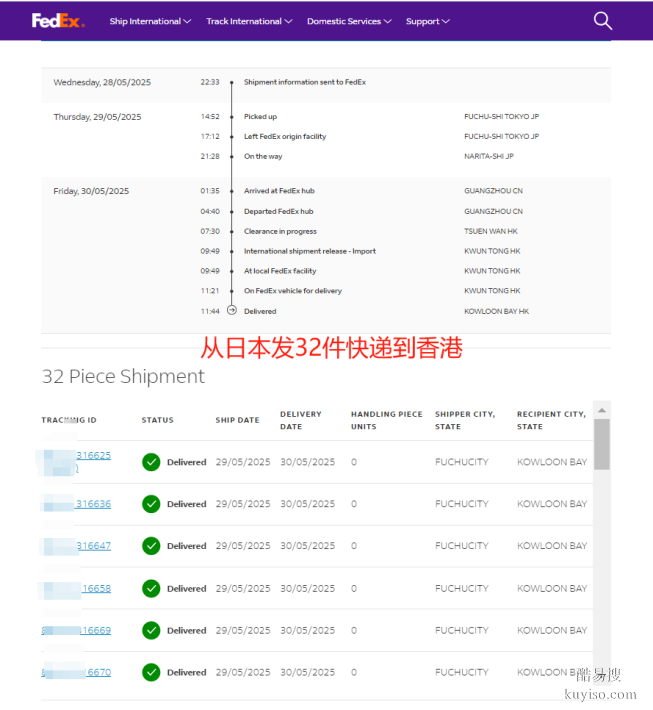Click green check icon for row 316636

pos(151,504)
